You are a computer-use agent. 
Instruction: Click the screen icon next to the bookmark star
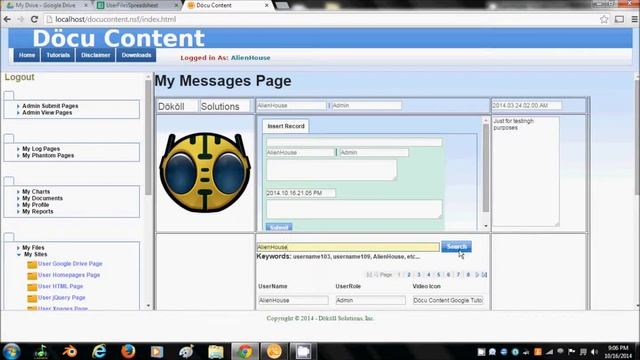(619, 19)
